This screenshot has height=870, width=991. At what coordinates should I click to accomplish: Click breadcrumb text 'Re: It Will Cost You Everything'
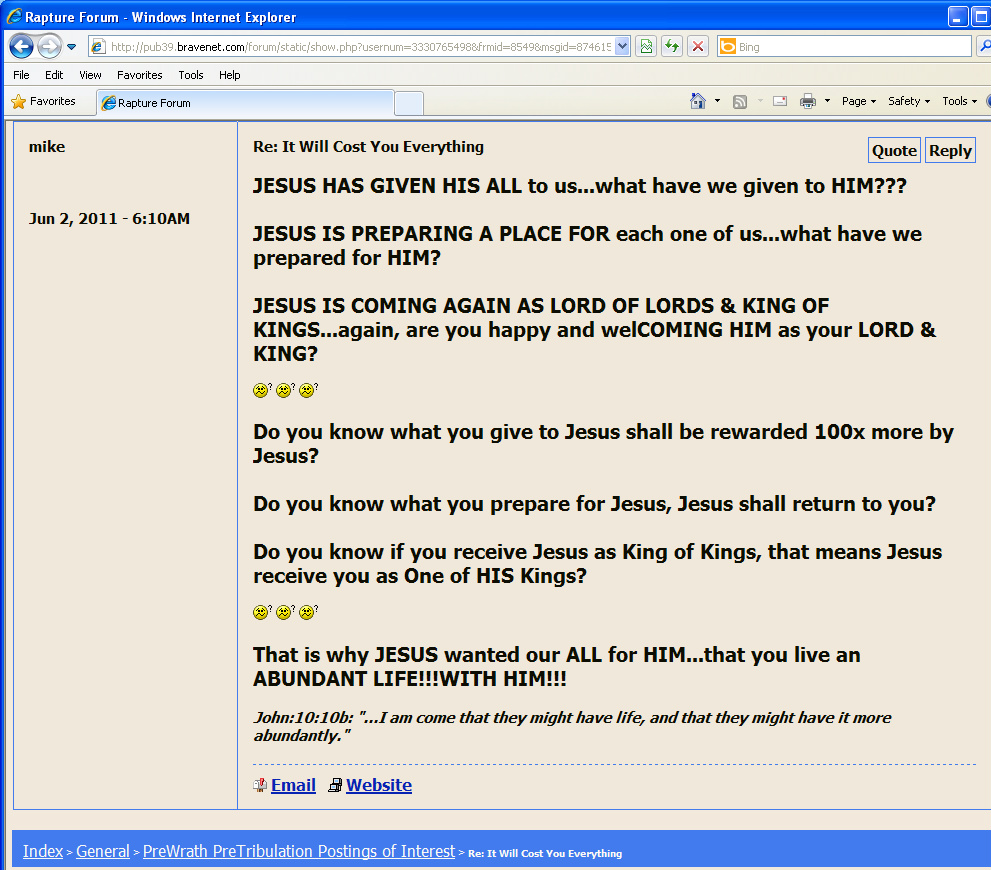point(545,853)
